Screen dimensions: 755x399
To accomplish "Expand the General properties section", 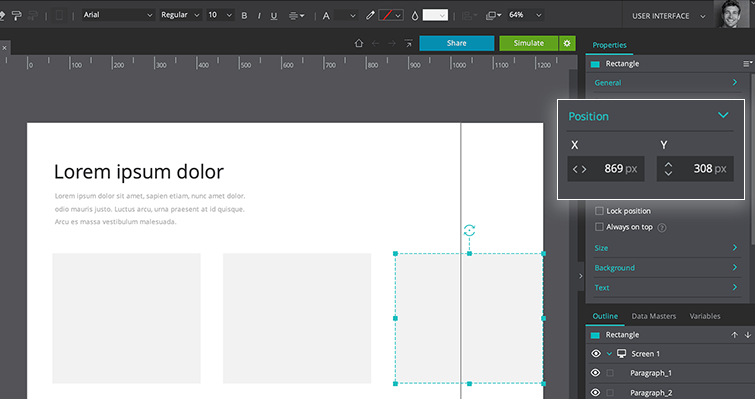I will pyautogui.click(x=666, y=83).
